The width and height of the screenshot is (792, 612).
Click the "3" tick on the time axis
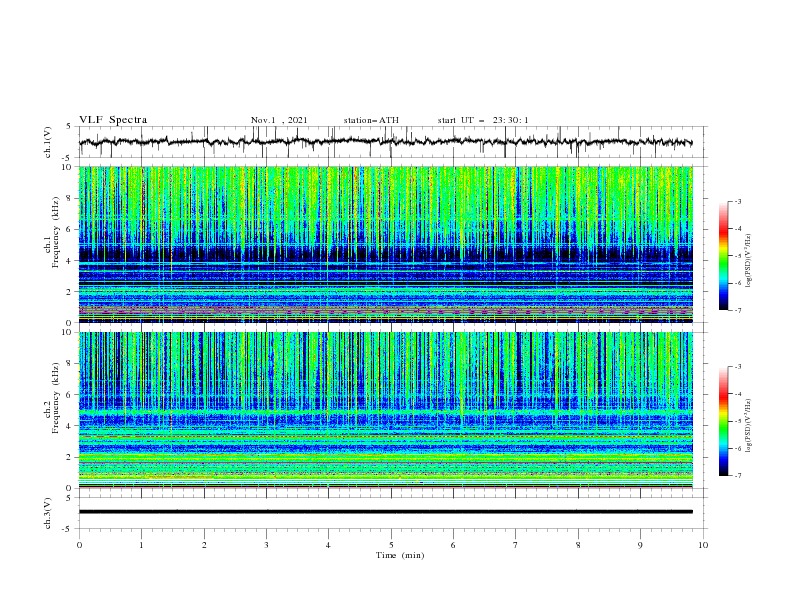(x=266, y=545)
